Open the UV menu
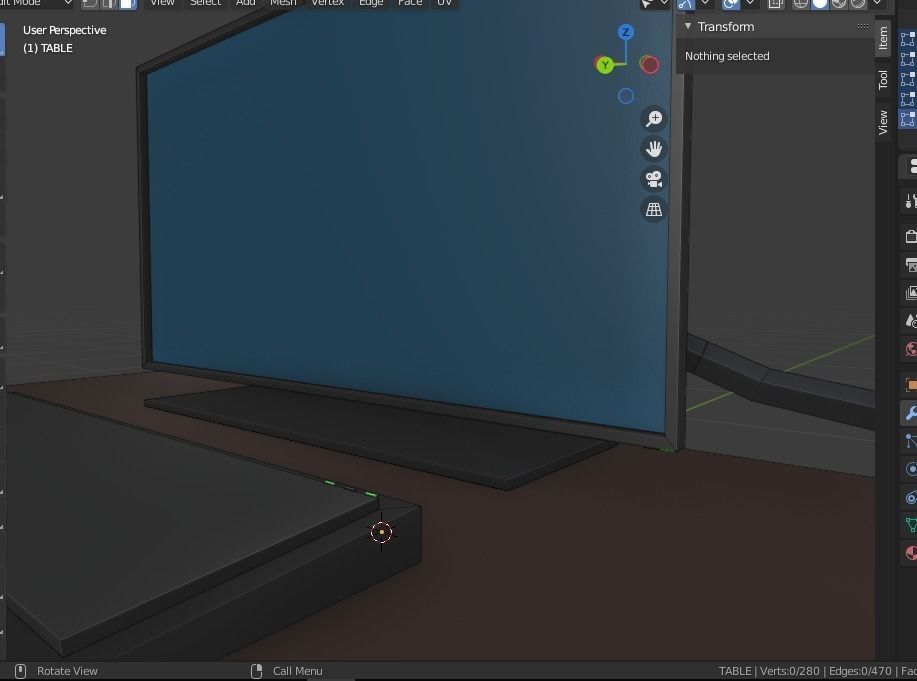 pos(444,3)
